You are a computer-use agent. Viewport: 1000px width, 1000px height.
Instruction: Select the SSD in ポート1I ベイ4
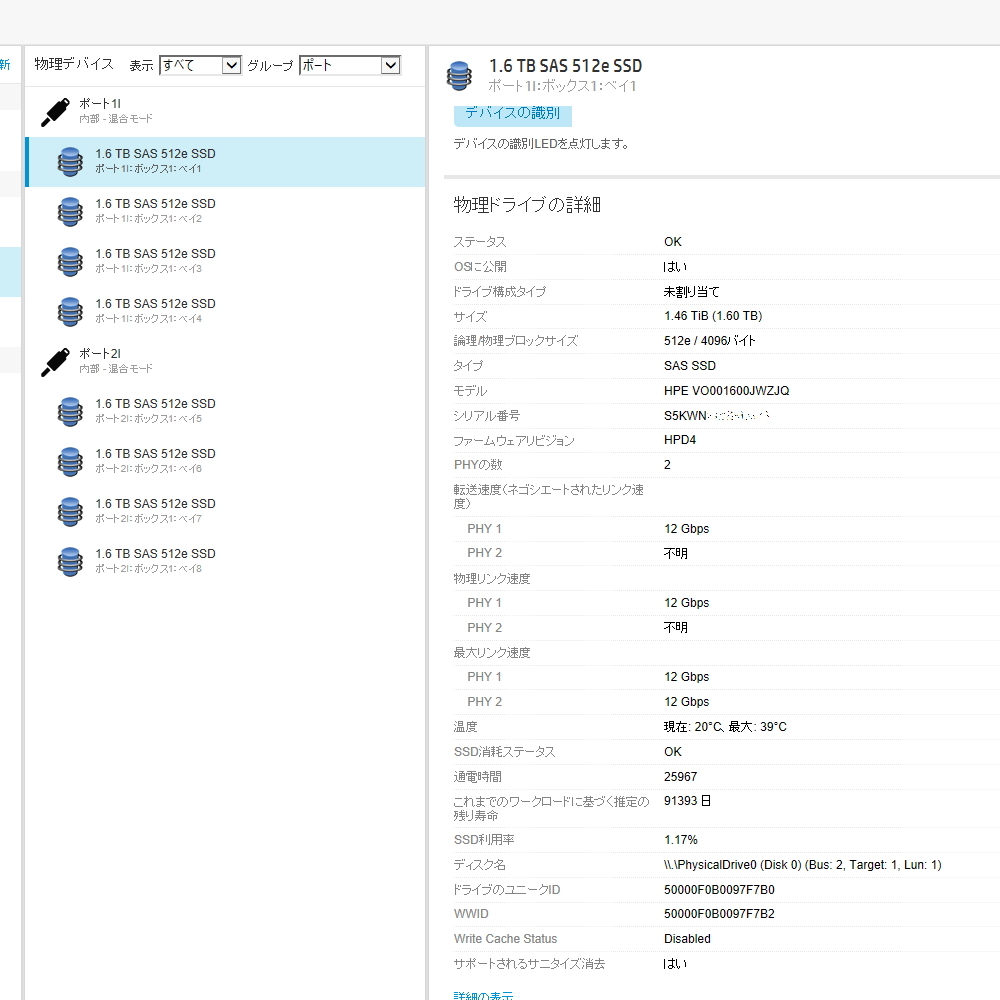(x=155, y=310)
